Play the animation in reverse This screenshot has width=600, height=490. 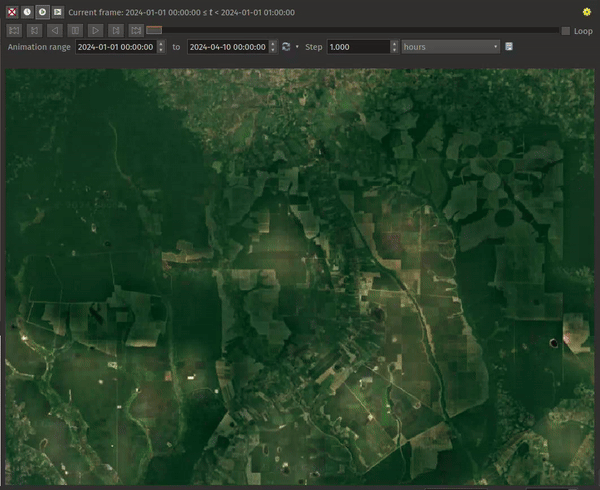[55, 31]
